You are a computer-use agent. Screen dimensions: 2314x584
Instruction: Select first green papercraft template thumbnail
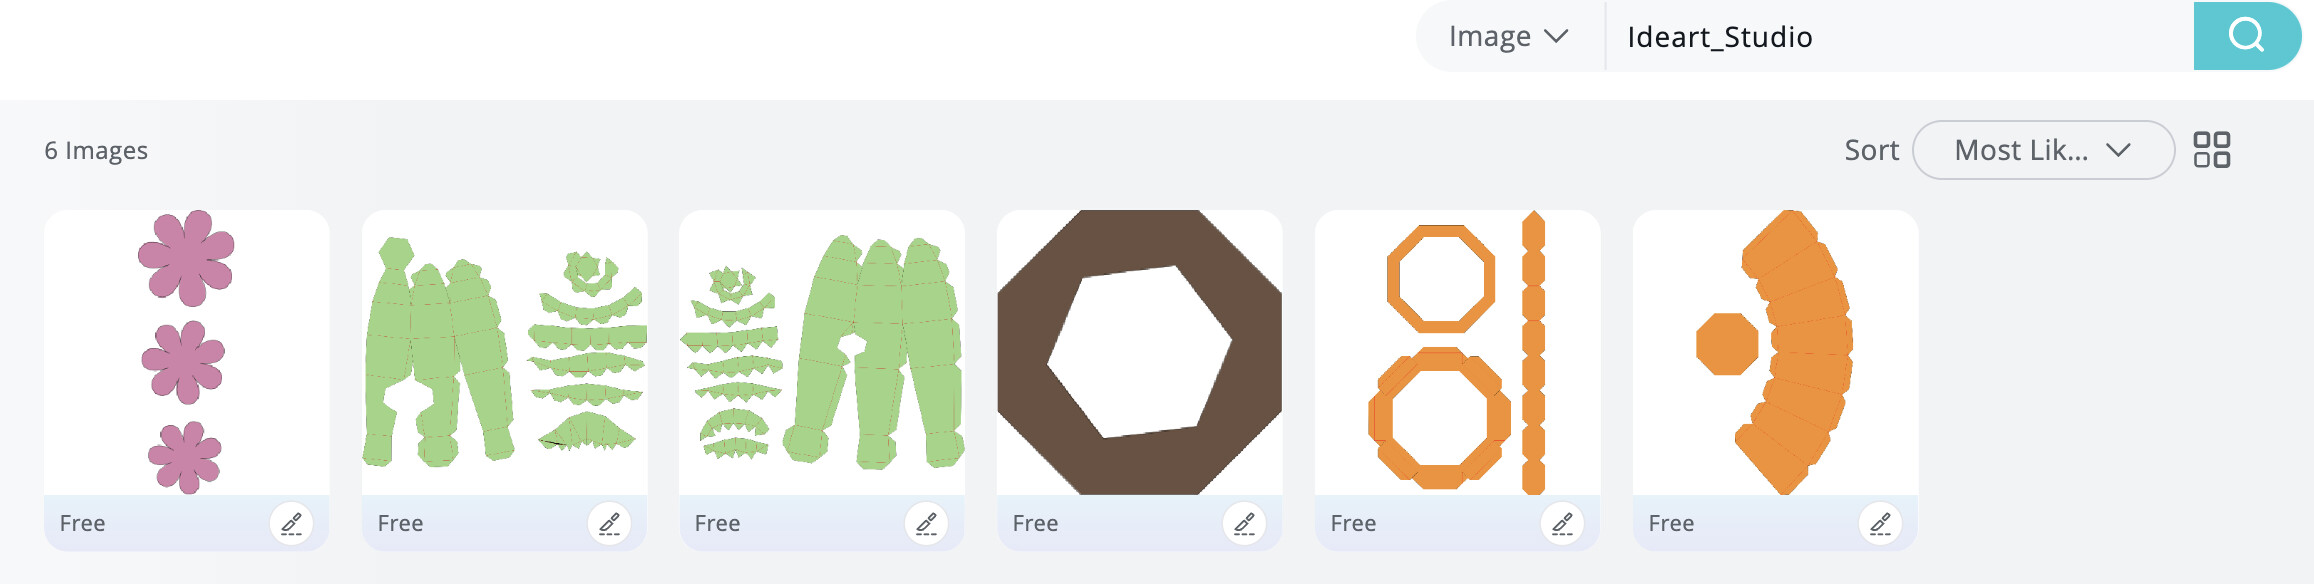tap(505, 352)
